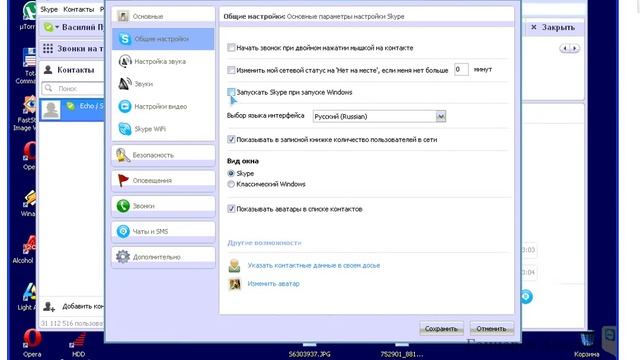This screenshot has width=640, height=360.
Task: Open the Корзина recycle bin icon
Action: tap(587, 345)
